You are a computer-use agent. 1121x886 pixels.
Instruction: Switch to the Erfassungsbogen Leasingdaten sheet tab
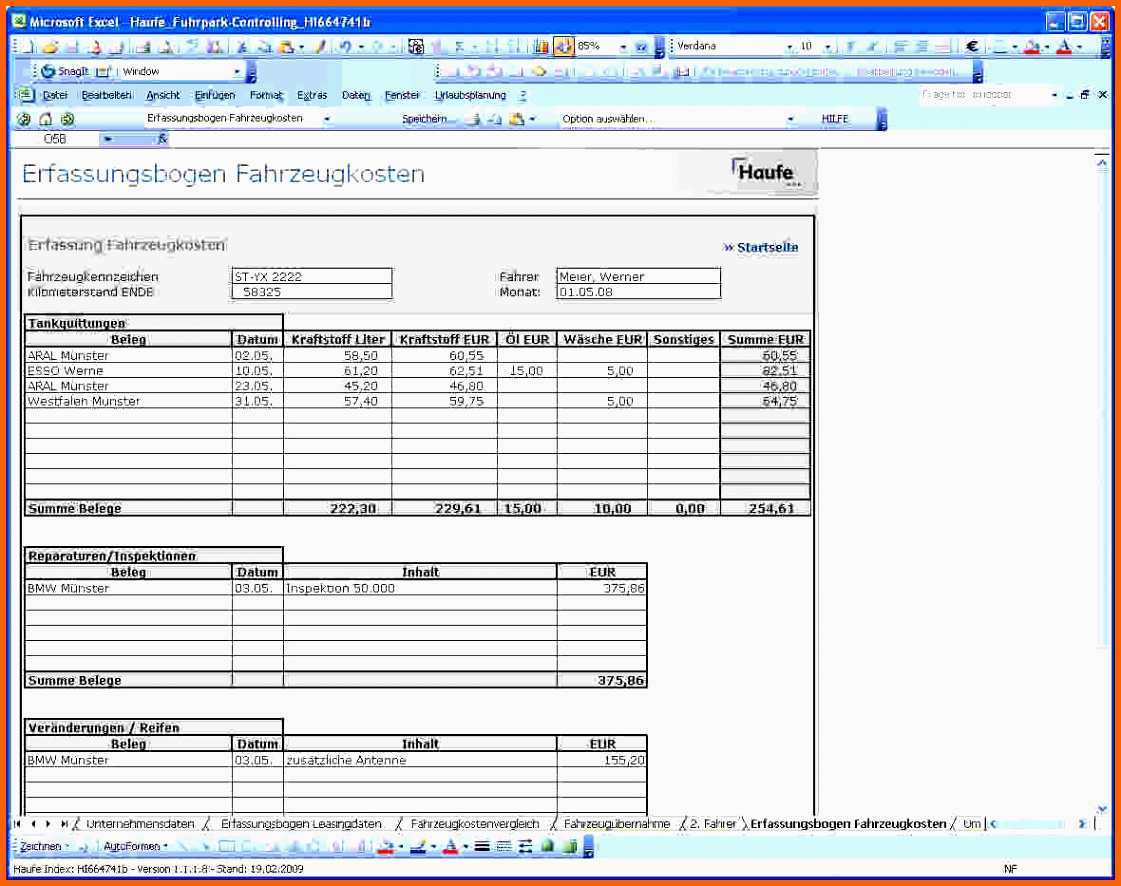pyautogui.click(x=301, y=824)
